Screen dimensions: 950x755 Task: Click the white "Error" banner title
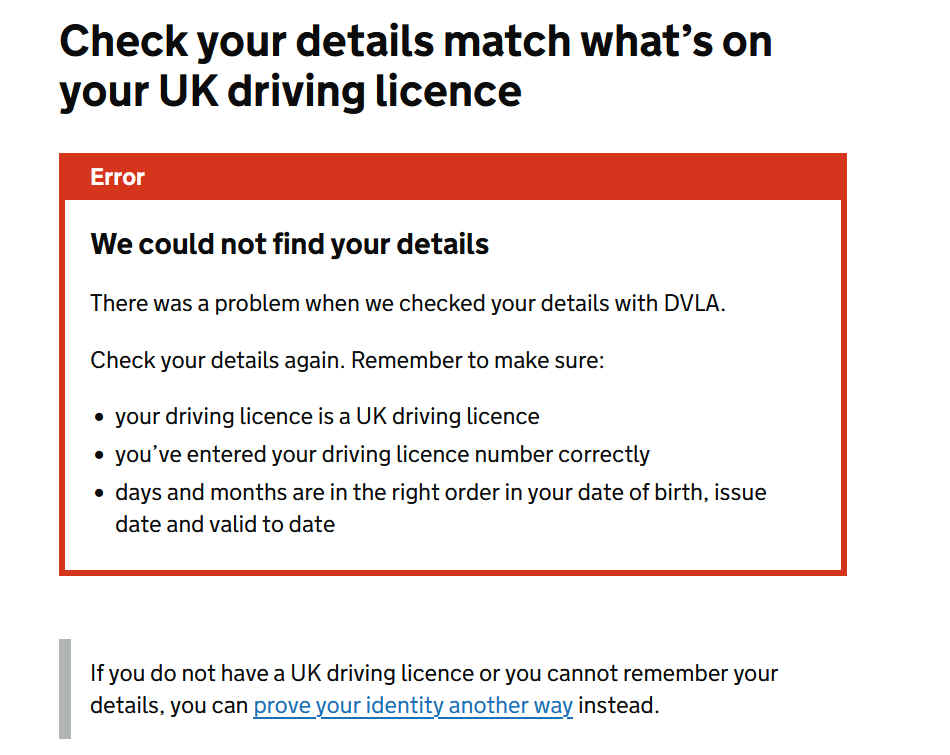click(117, 177)
